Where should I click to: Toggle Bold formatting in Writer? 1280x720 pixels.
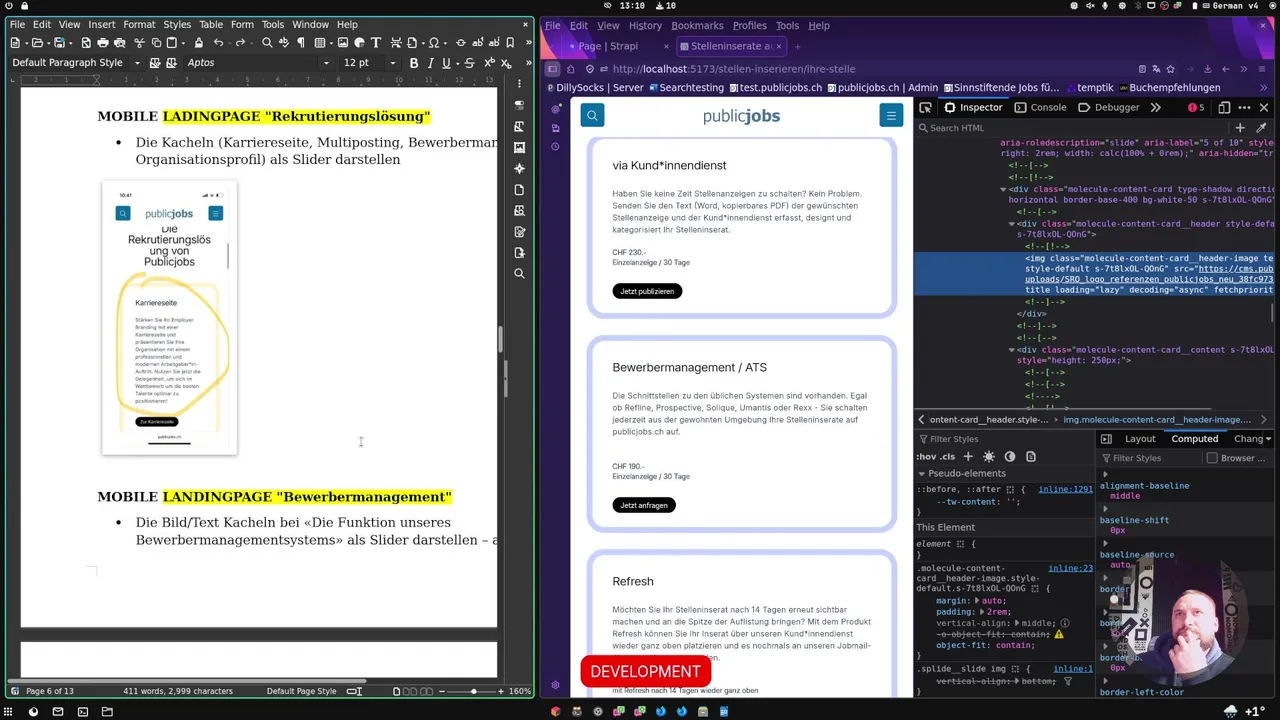(x=414, y=63)
